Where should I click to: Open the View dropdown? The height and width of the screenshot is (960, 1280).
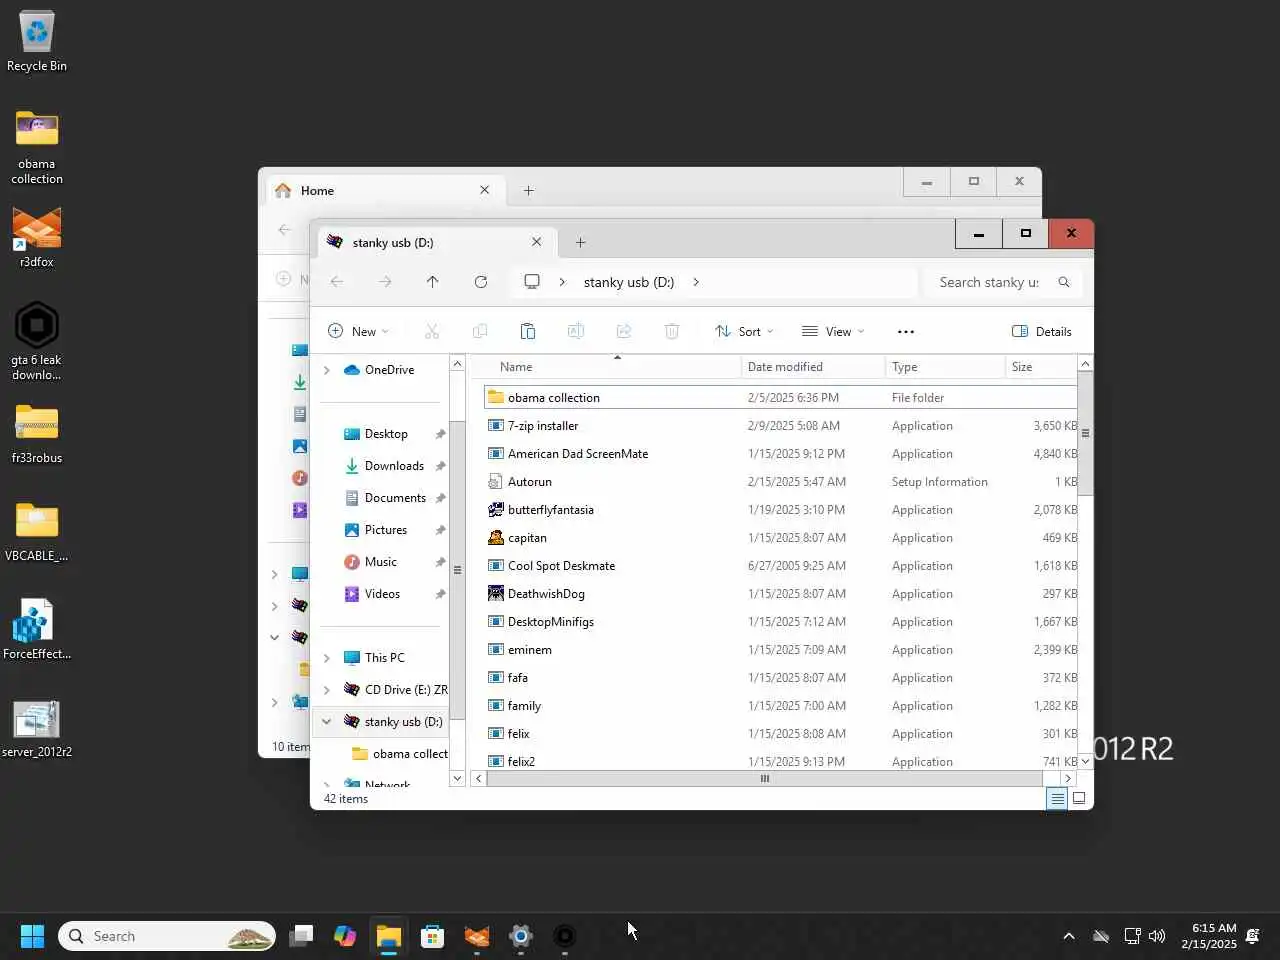(833, 331)
